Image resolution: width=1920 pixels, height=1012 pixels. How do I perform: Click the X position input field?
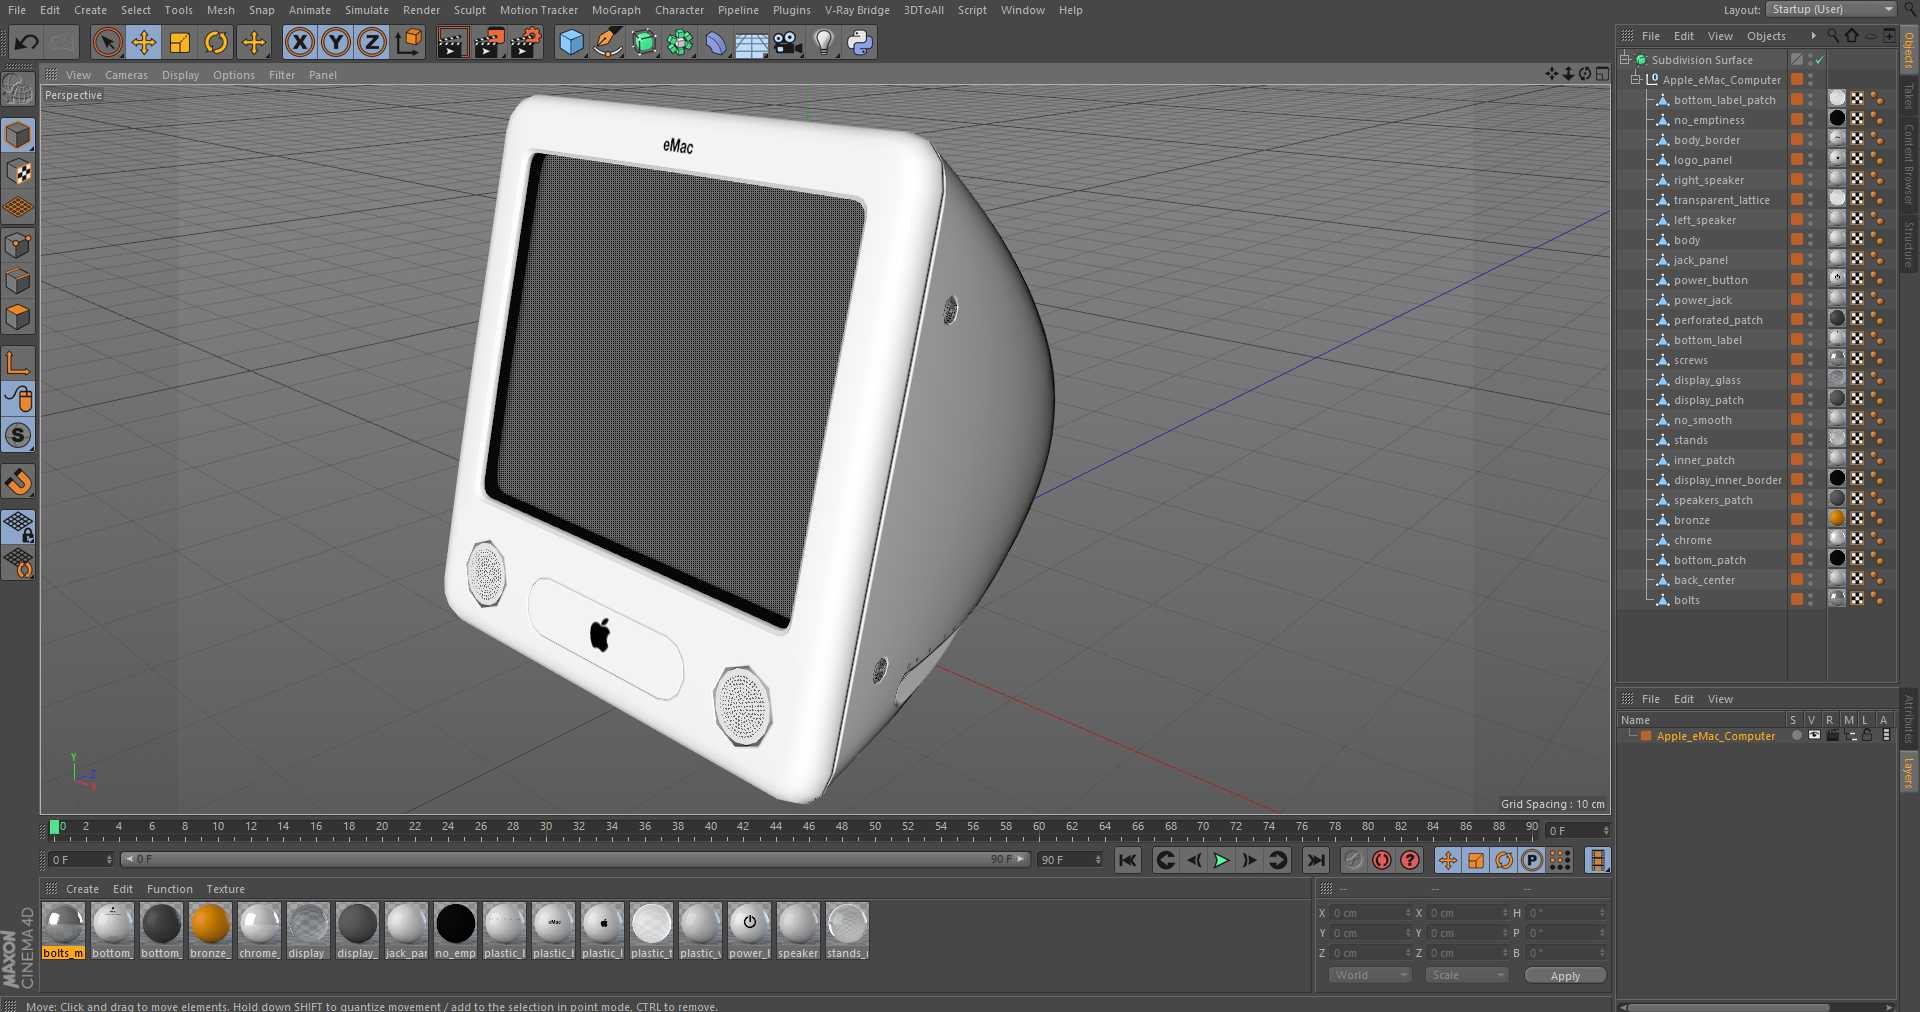[x=1369, y=913]
